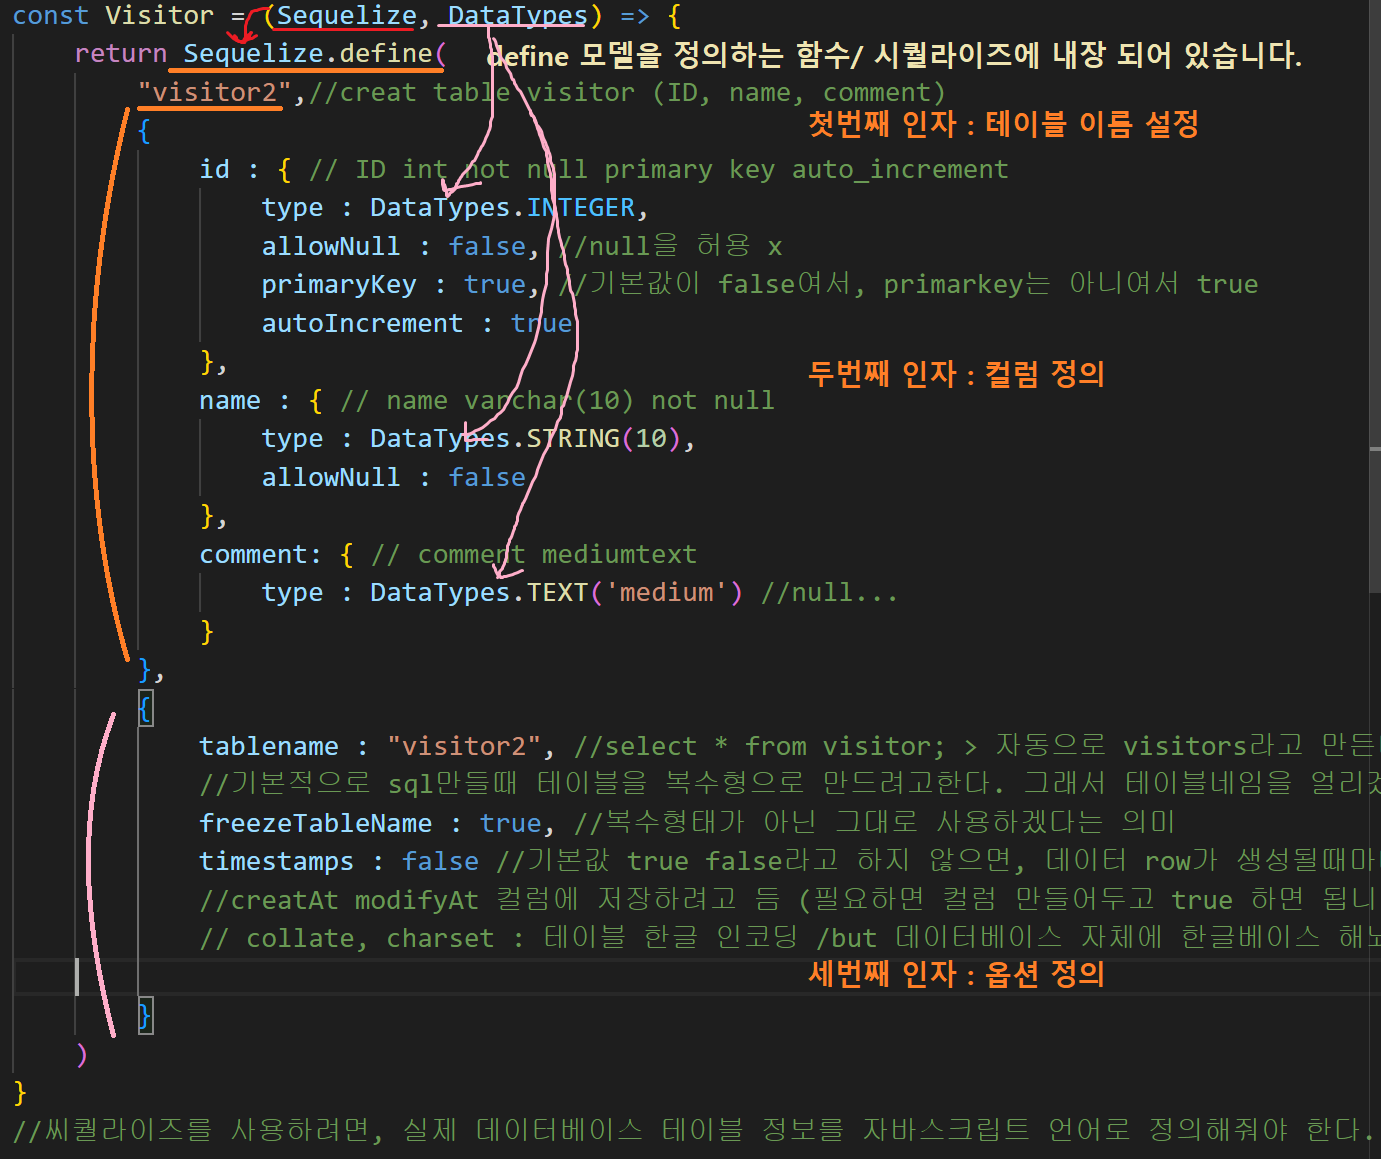Click the "true" value of autoIncrement
Viewport: 1381px width, 1159px height.
coord(541,323)
